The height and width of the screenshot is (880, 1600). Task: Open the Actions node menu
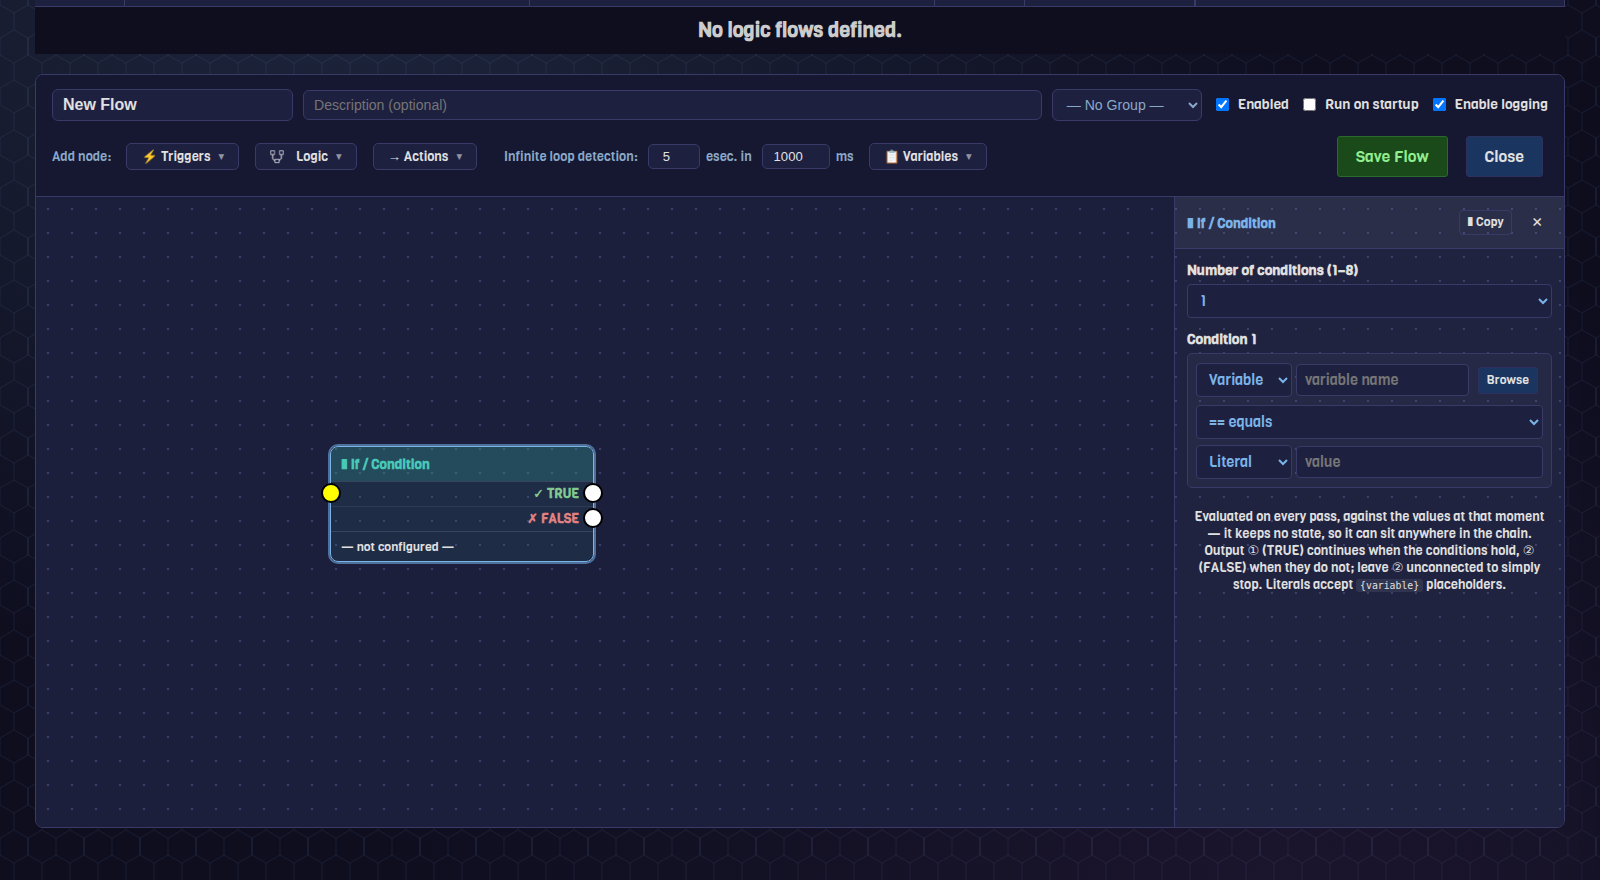pos(425,156)
